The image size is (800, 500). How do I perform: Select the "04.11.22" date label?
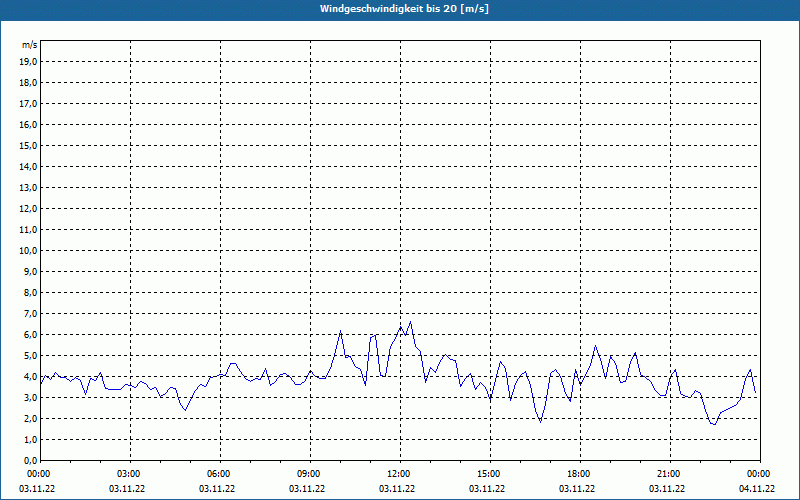click(757, 489)
